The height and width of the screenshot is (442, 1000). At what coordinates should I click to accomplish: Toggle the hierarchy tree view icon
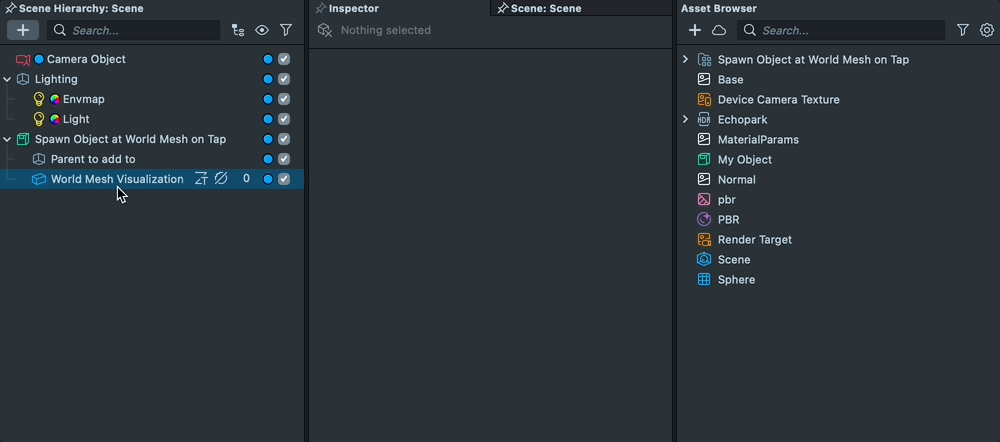coord(238,31)
